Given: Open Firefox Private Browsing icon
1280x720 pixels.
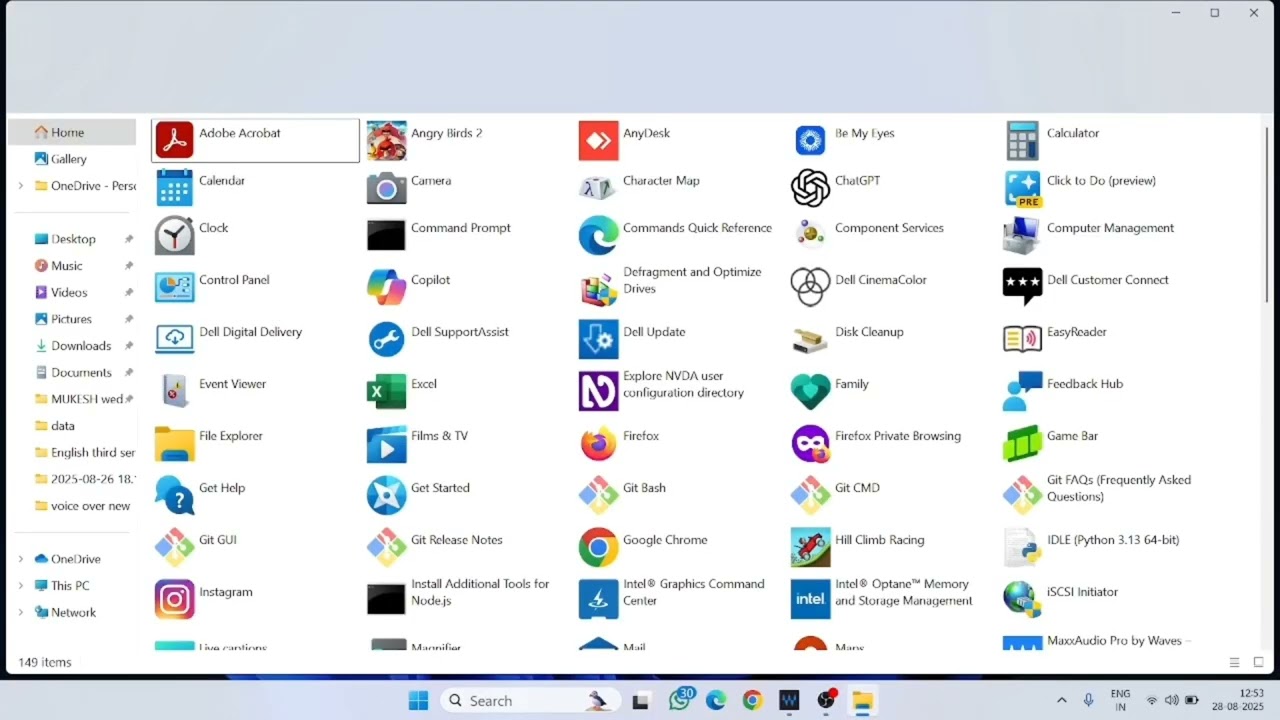Looking at the screenshot, I should pos(810,443).
